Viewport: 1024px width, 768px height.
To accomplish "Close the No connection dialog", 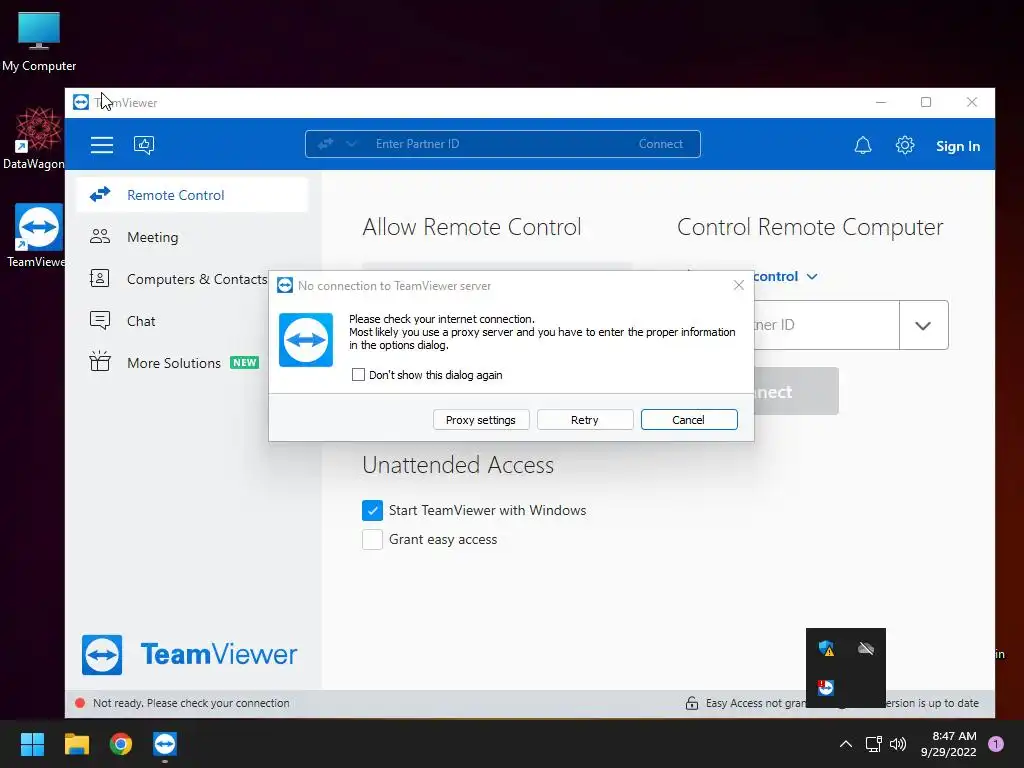I will (739, 285).
